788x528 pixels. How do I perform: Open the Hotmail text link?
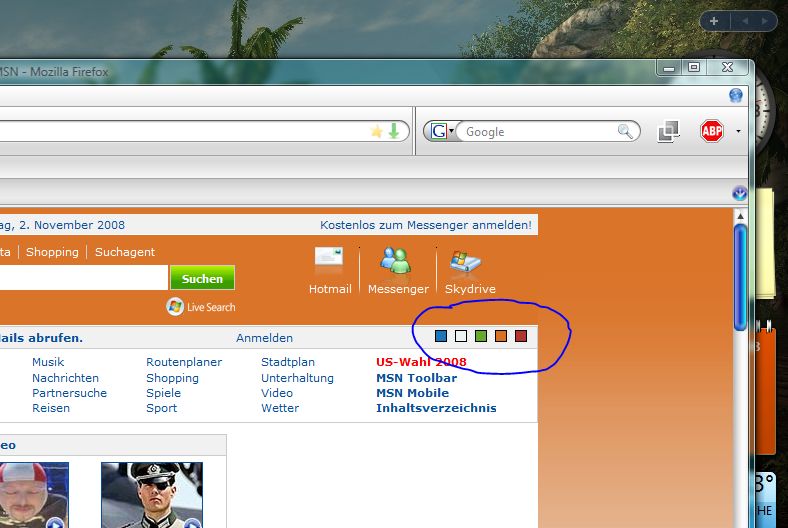[330, 289]
